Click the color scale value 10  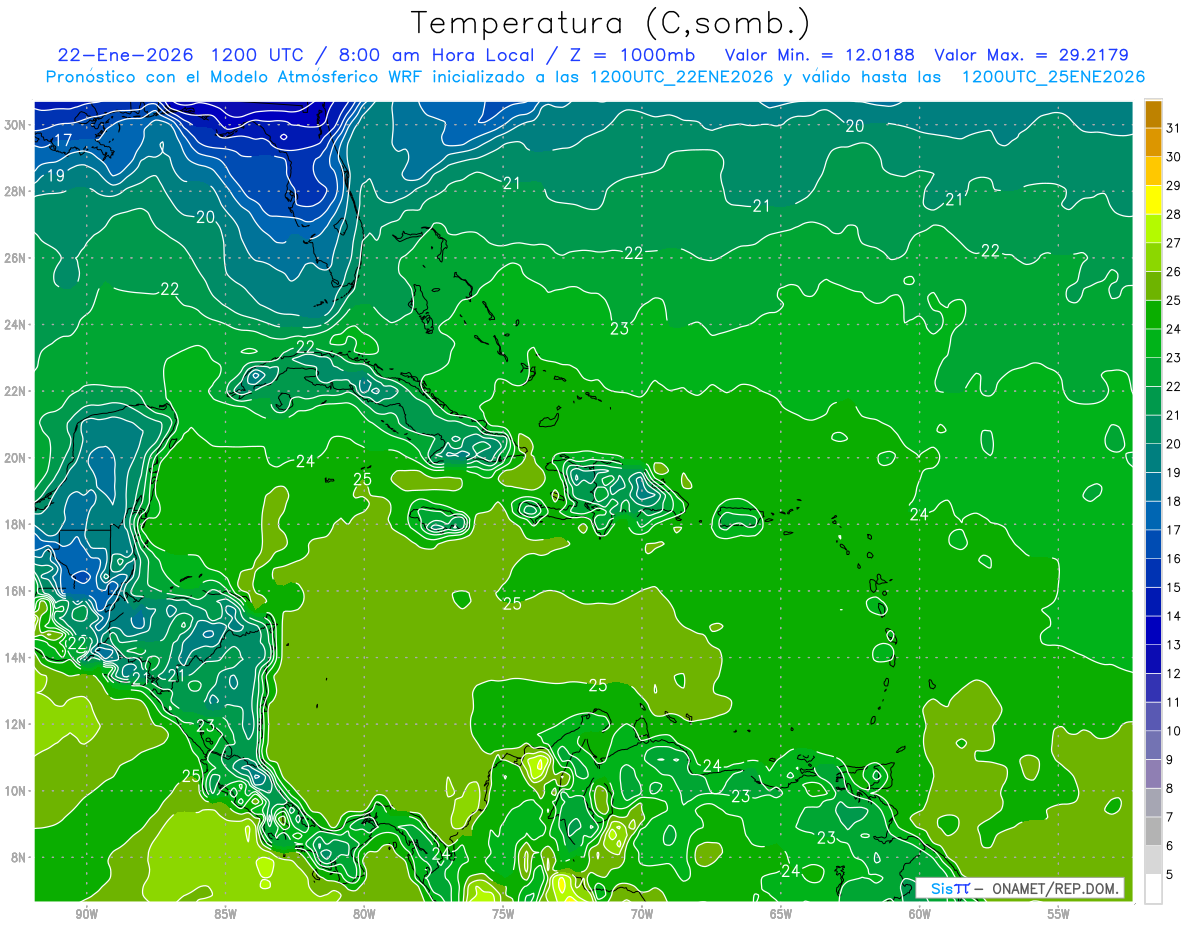(x=1174, y=732)
